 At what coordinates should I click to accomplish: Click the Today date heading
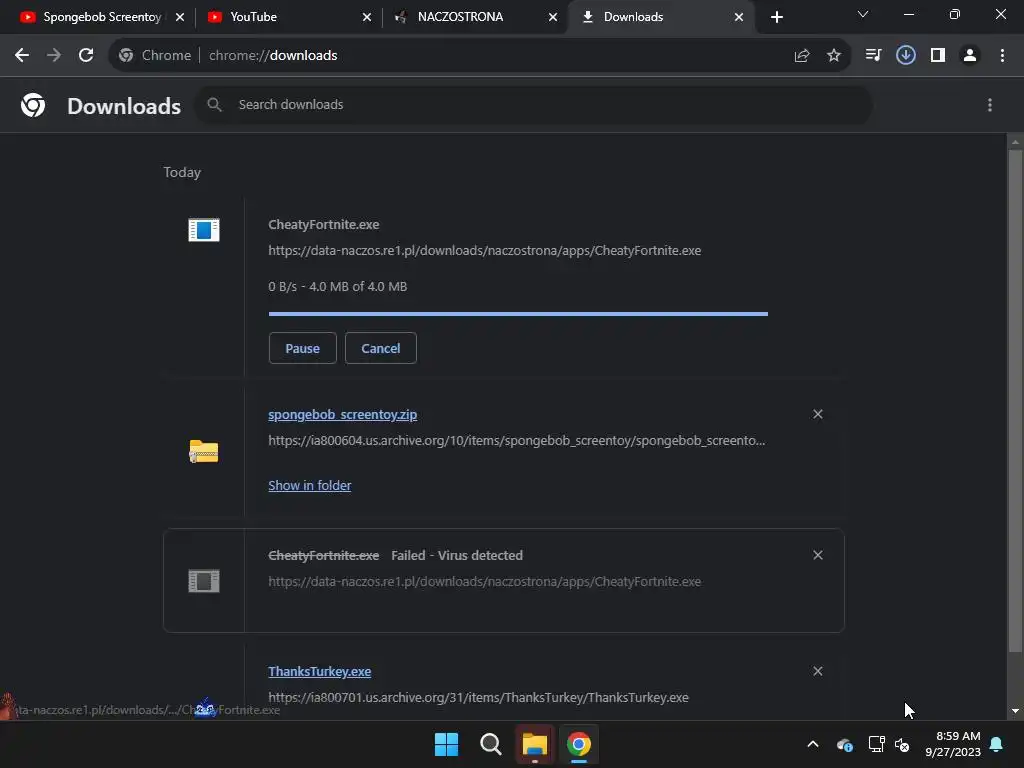tap(182, 172)
